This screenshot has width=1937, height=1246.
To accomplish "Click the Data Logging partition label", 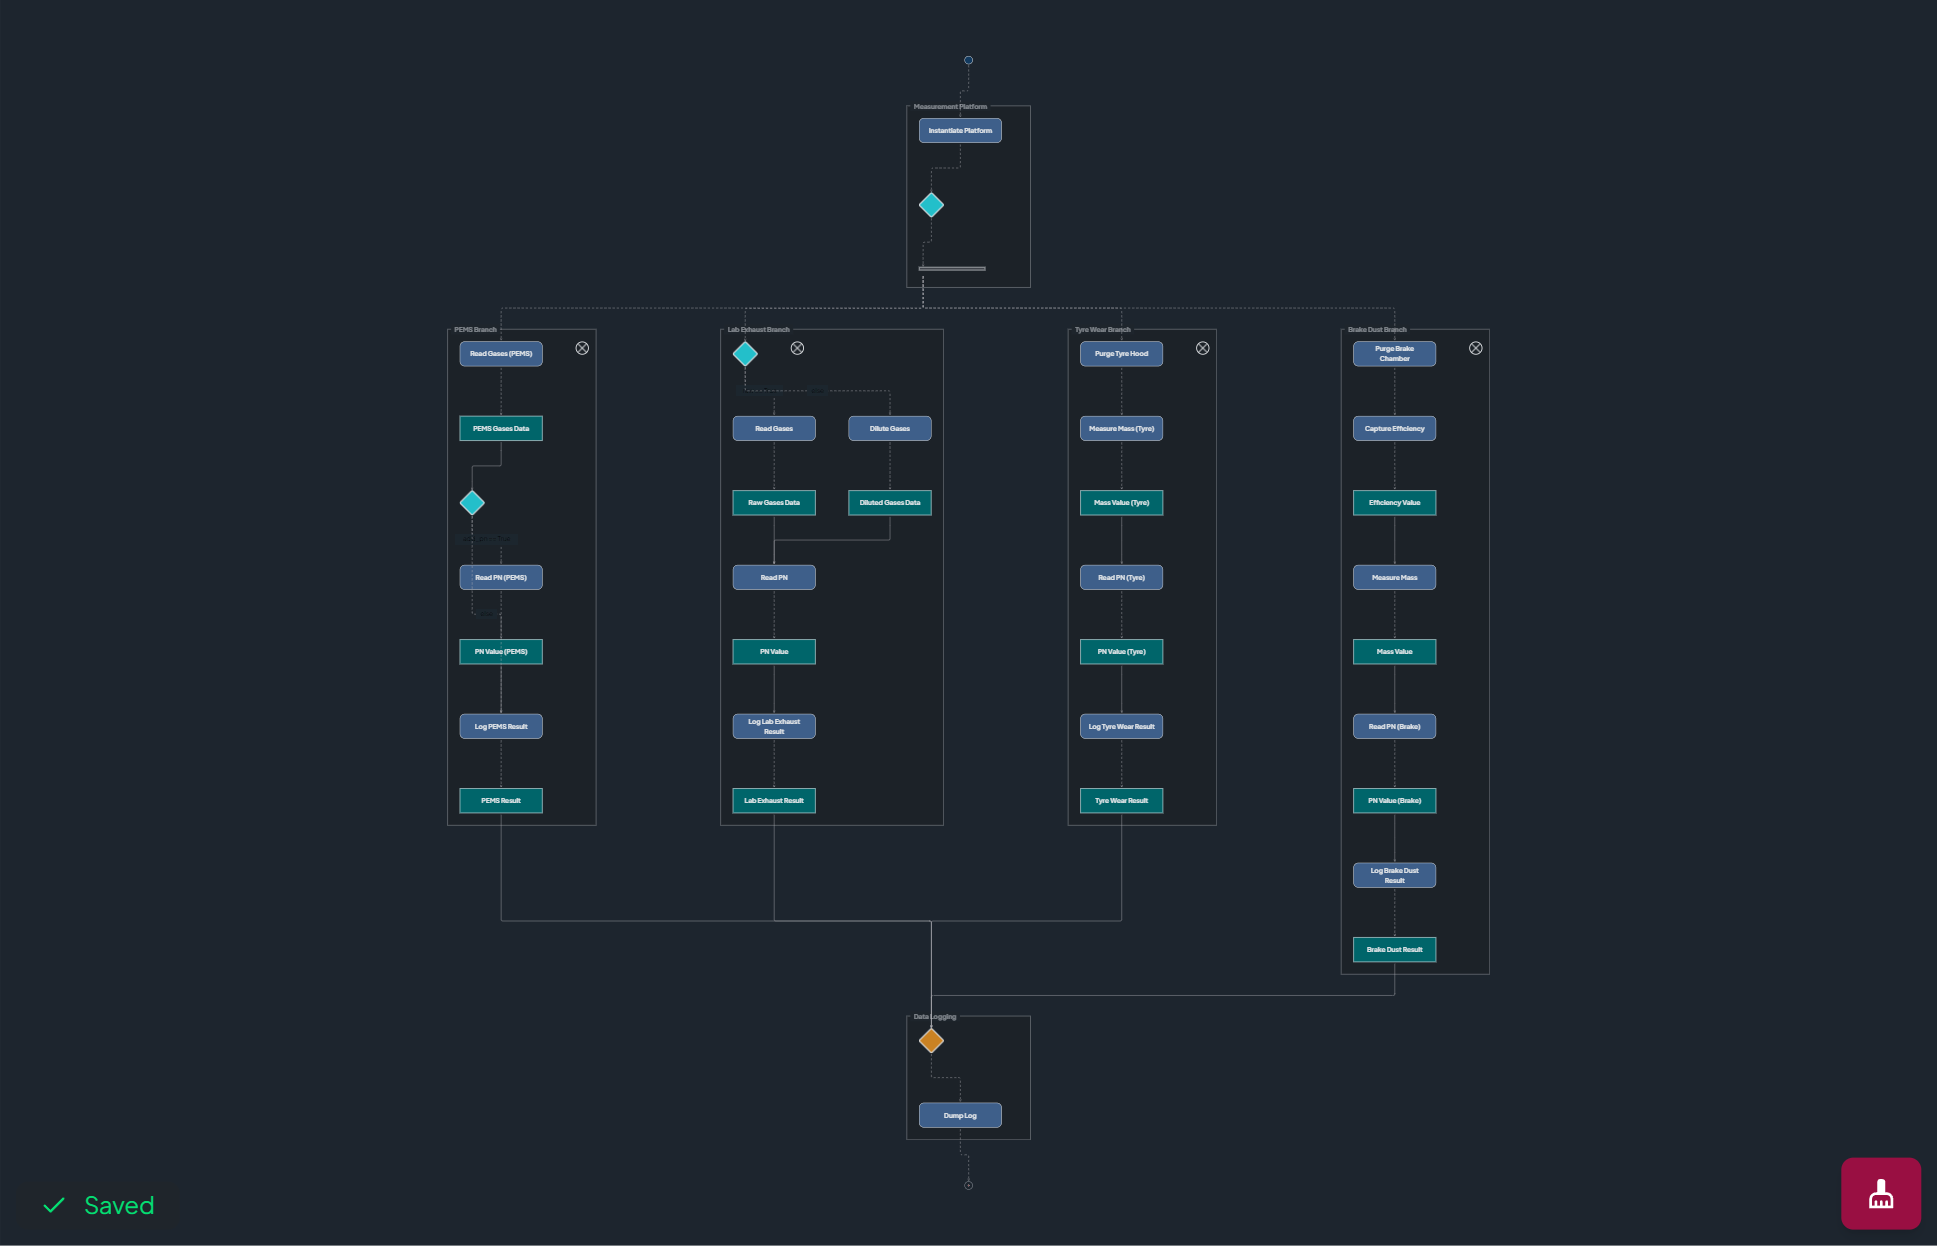I will (935, 1016).
